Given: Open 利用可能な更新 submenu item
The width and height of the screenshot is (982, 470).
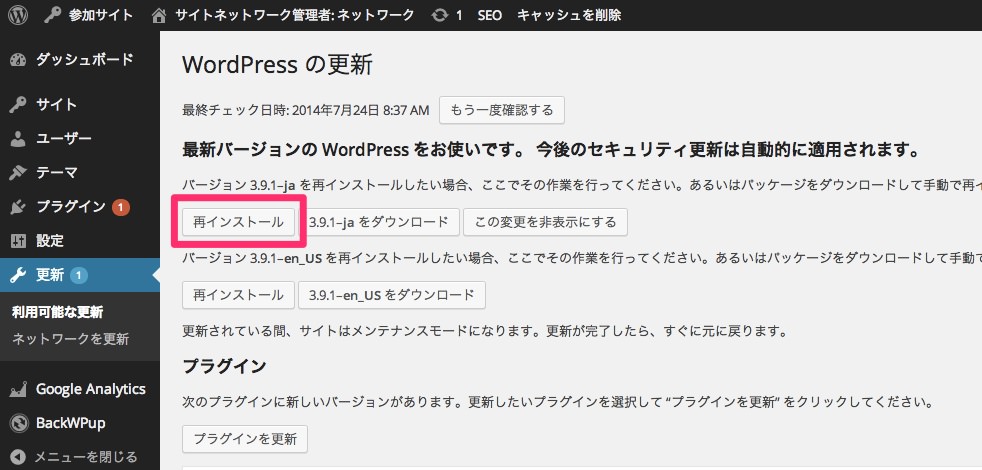Looking at the screenshot, I should (58, 312).
